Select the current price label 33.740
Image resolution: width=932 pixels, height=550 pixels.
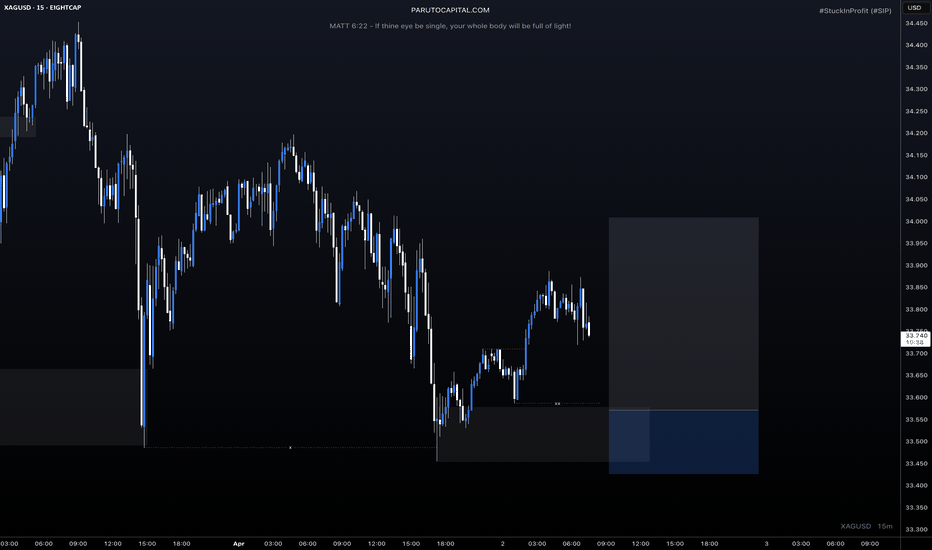[916, 336]
